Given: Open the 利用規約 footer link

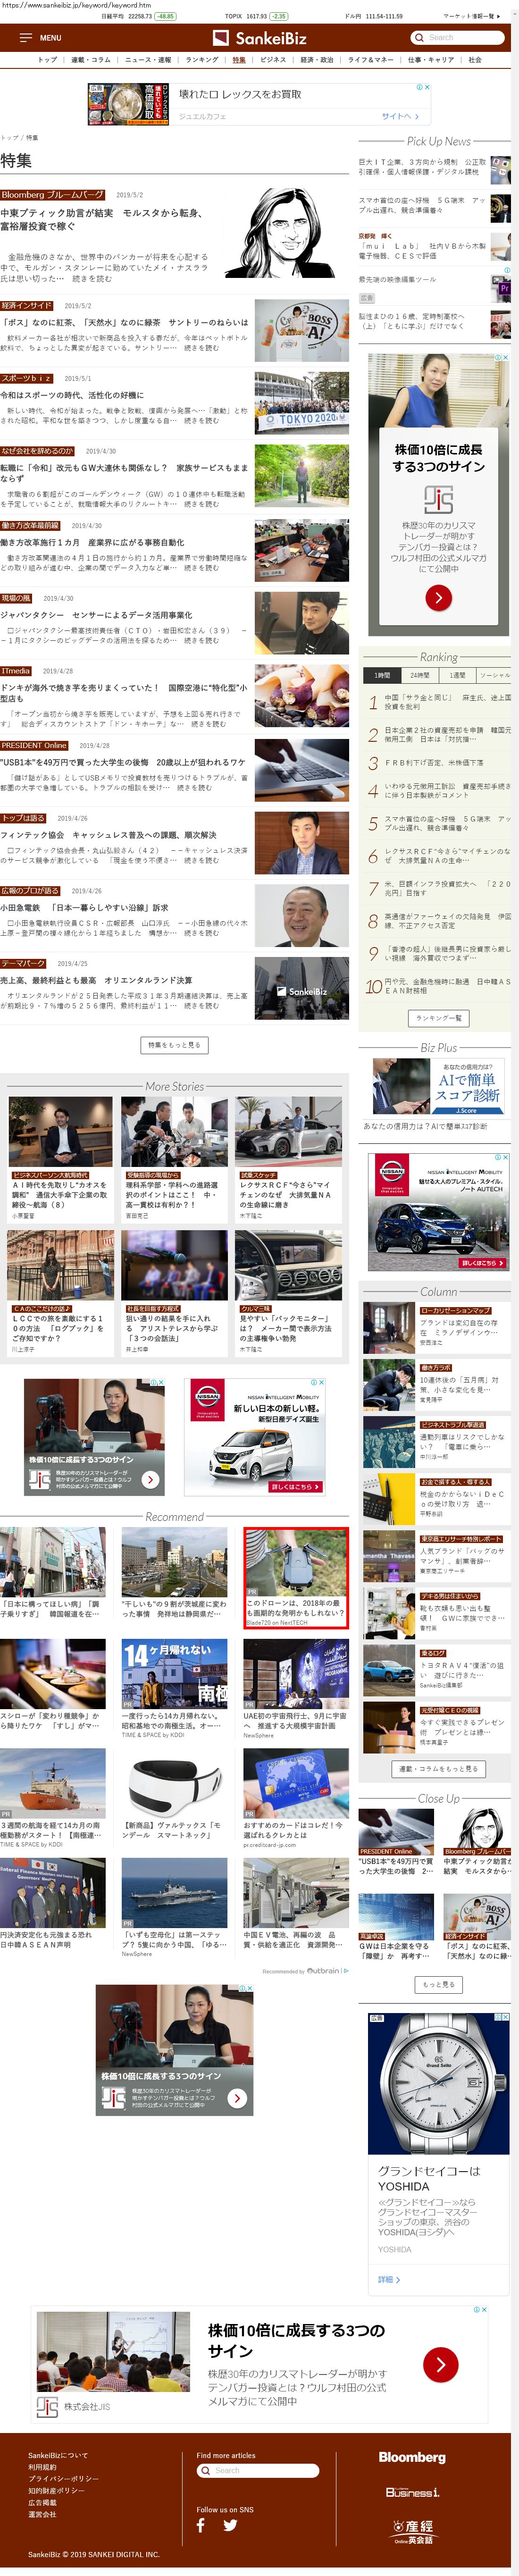Looking at the screenshot, I should (x=42, y=2467).
